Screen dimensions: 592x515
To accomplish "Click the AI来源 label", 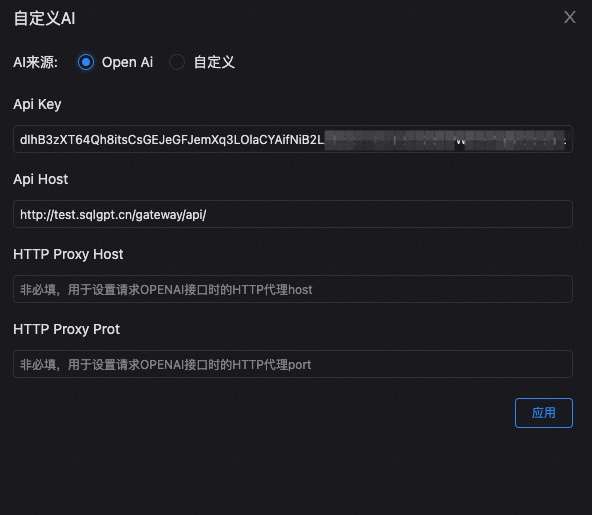I will pyautogui.click(x=35, y=62).
